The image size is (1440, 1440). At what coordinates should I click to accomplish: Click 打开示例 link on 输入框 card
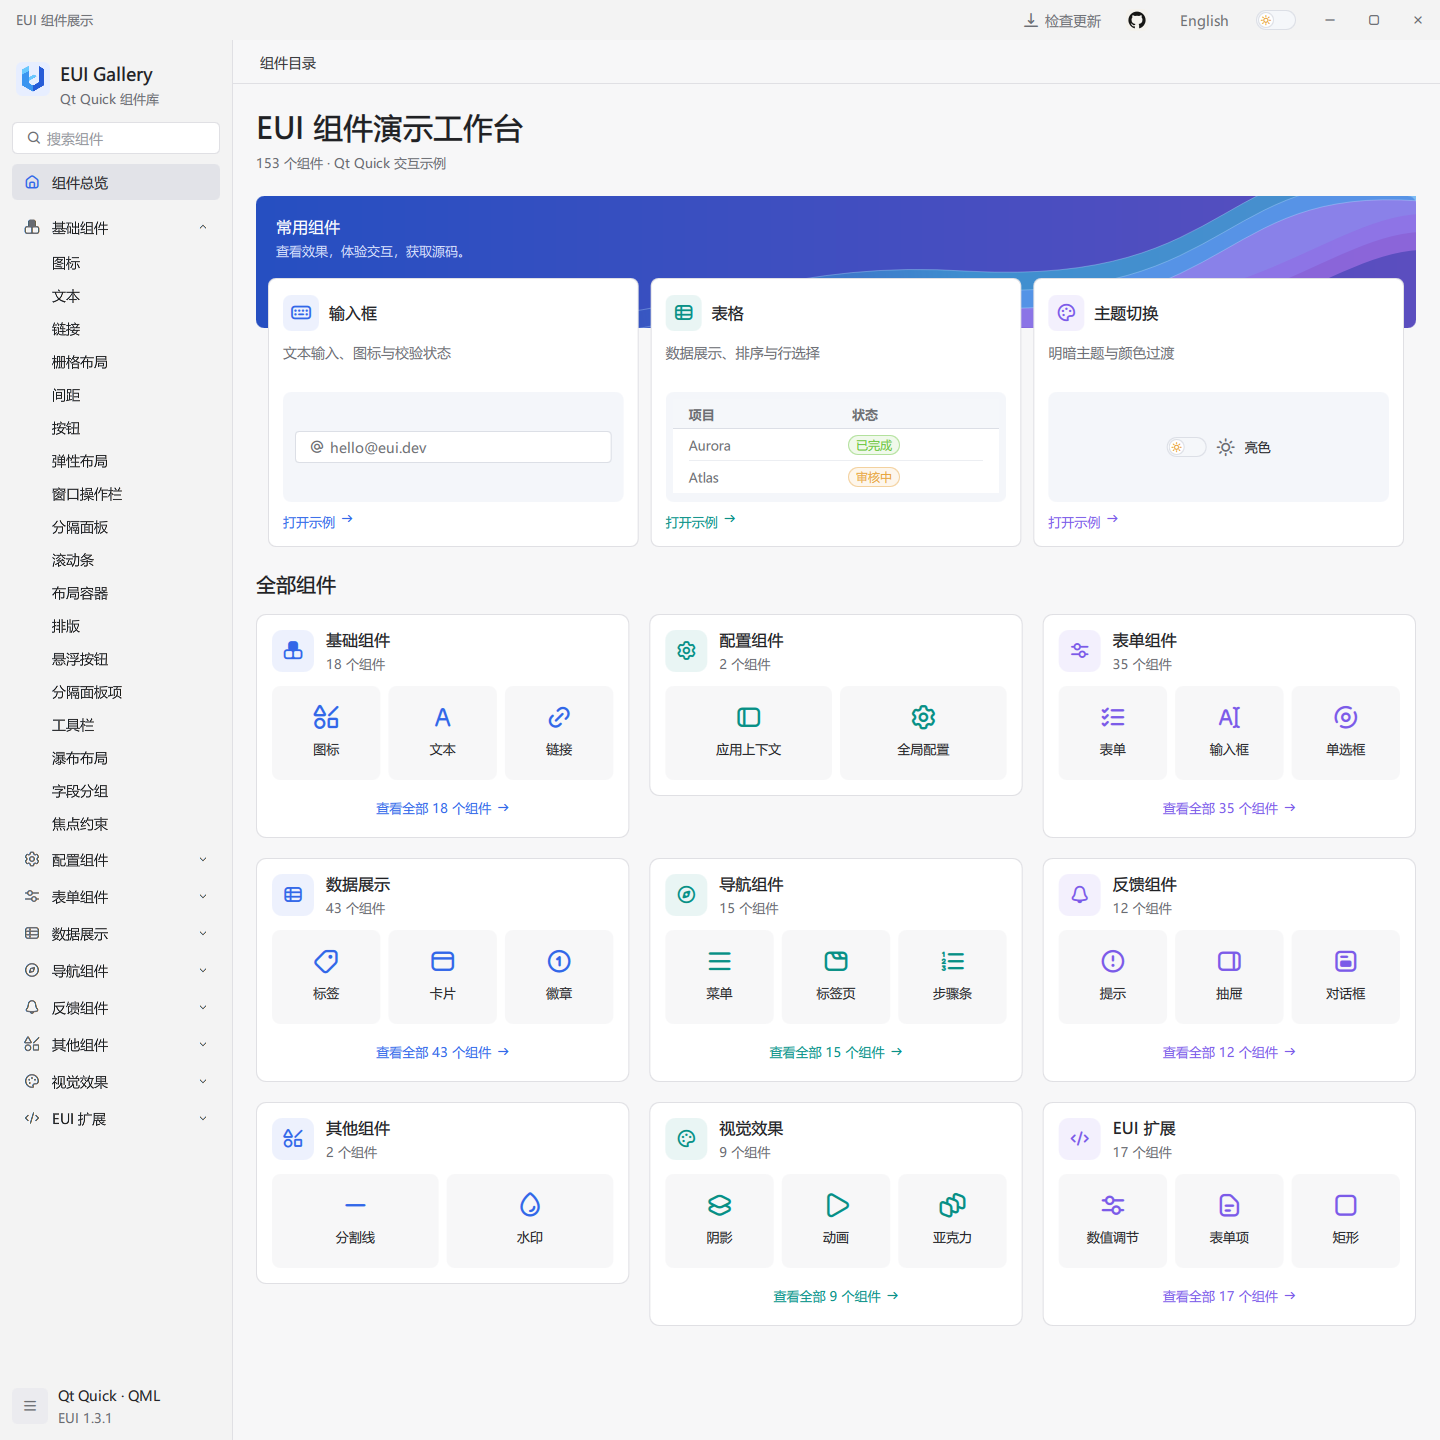[x=318, y=522]
